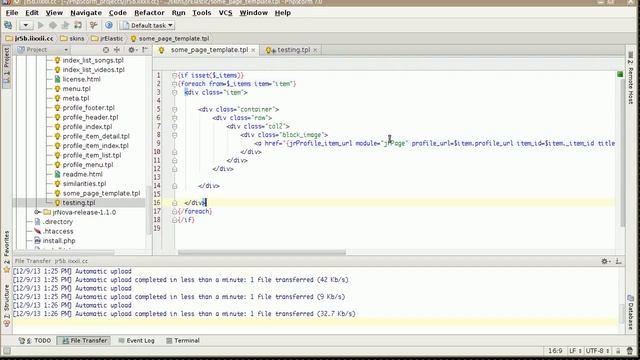Open the Help menu

282,13
